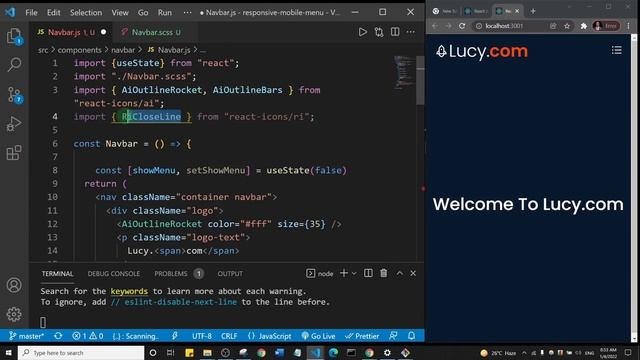Viewport: 640px width, 360px height.
Task: Open feedback icon in status bar
Action: (x=393, y=336)
